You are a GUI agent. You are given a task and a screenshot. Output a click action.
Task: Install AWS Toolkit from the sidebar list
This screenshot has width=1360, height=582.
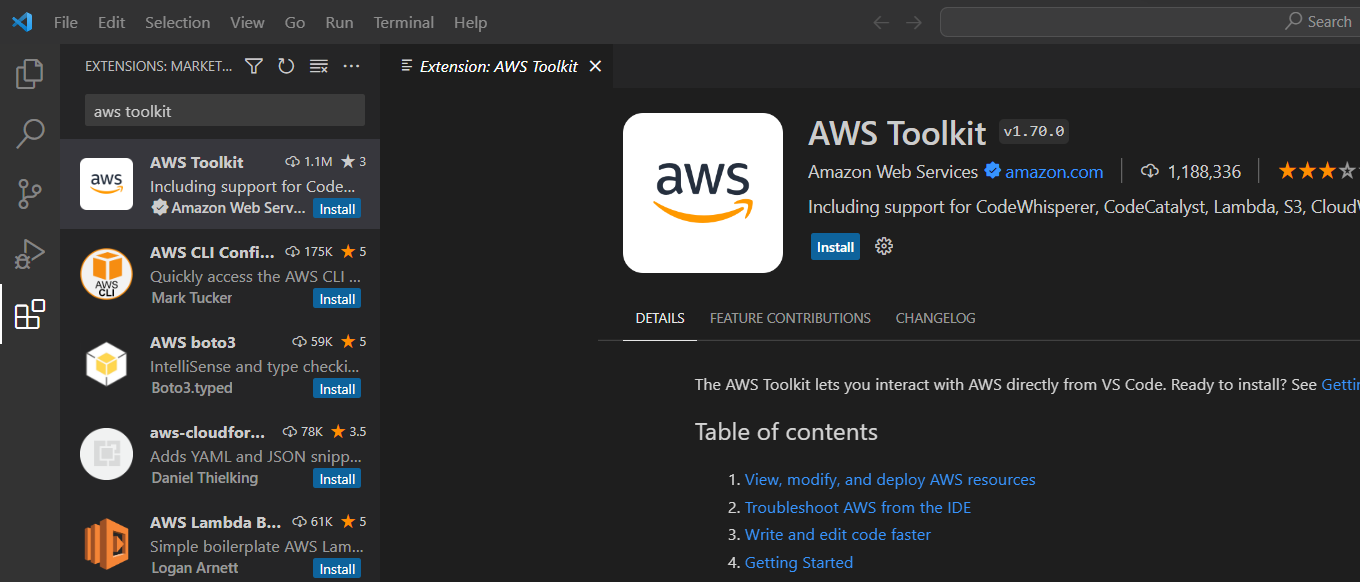(x=337, y=209)
